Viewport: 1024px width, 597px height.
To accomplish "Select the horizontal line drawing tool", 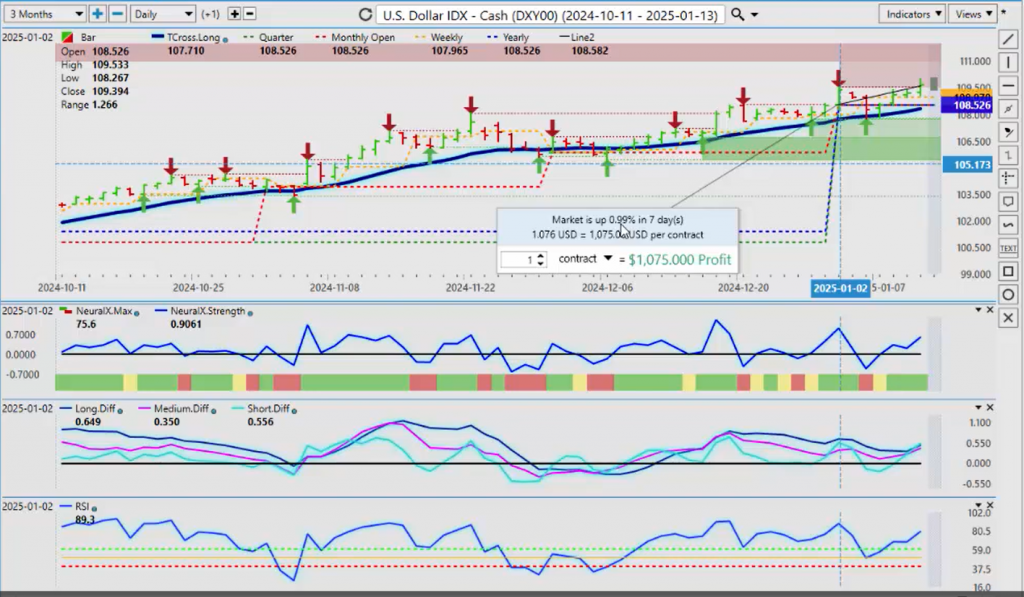I will [x=1009, y=85].
